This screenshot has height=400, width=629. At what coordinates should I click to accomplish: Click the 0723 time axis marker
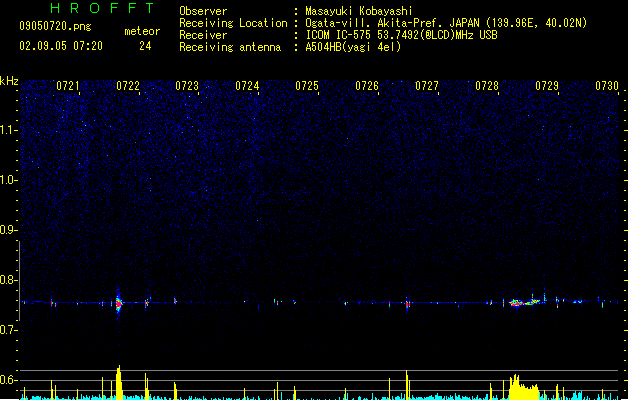187,86
